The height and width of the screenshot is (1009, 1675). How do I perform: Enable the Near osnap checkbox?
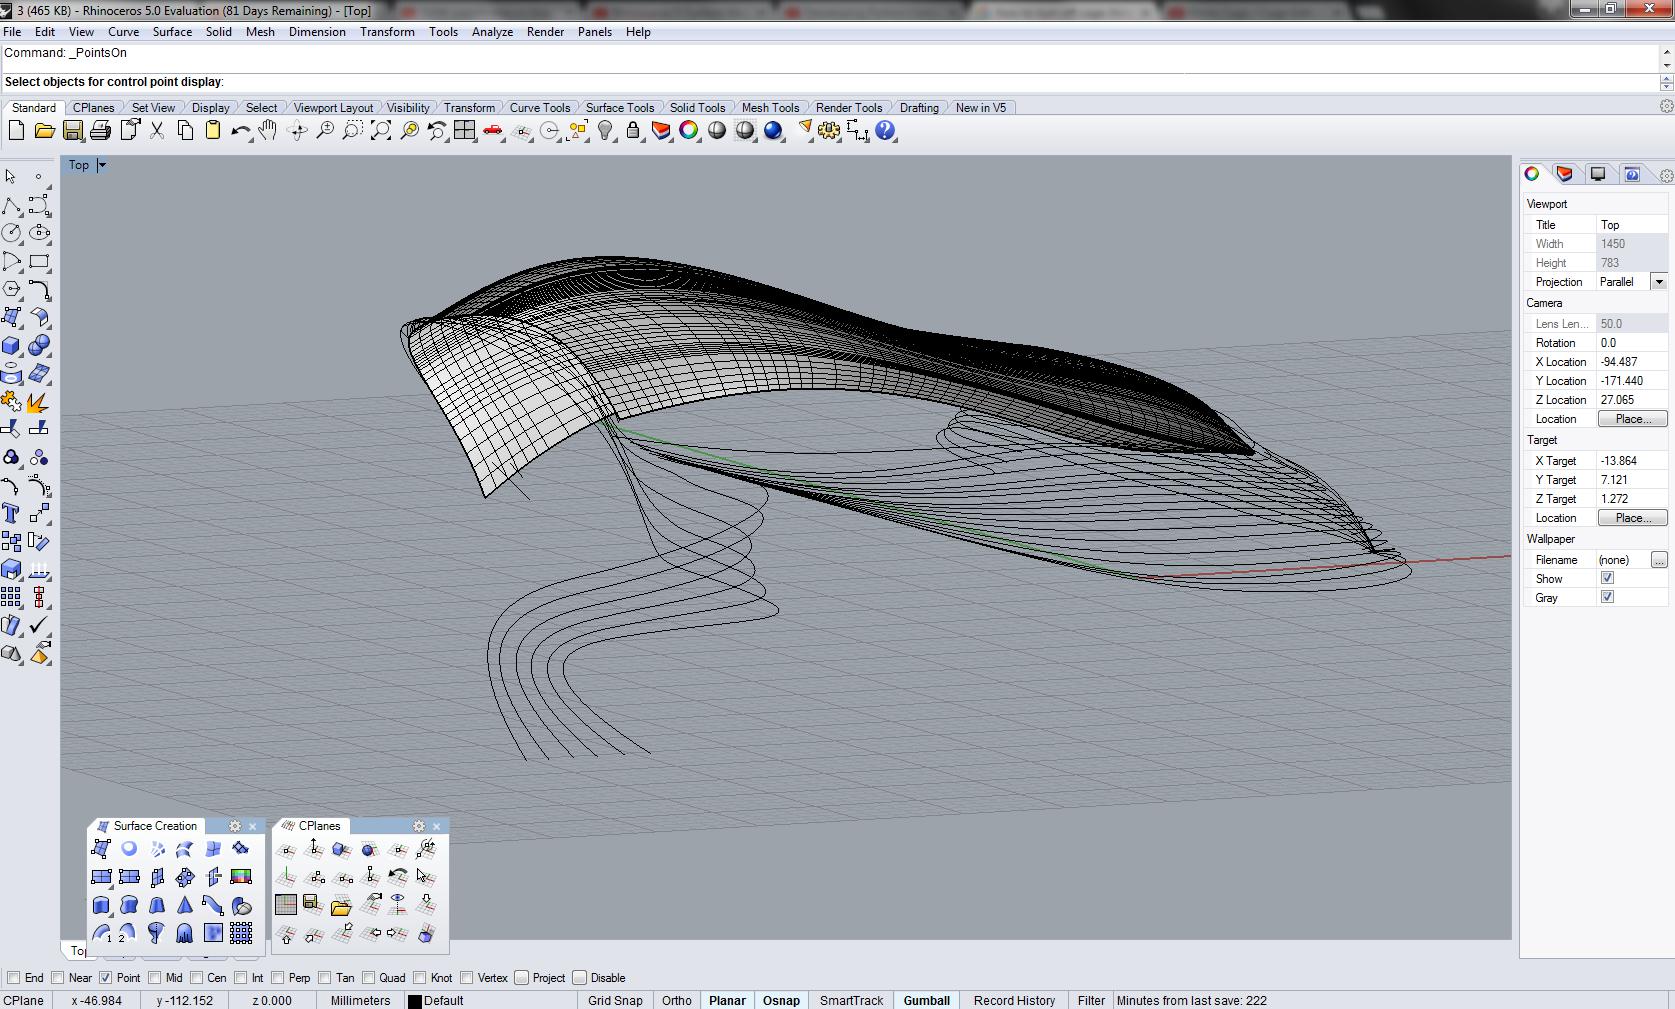[58, 978]
